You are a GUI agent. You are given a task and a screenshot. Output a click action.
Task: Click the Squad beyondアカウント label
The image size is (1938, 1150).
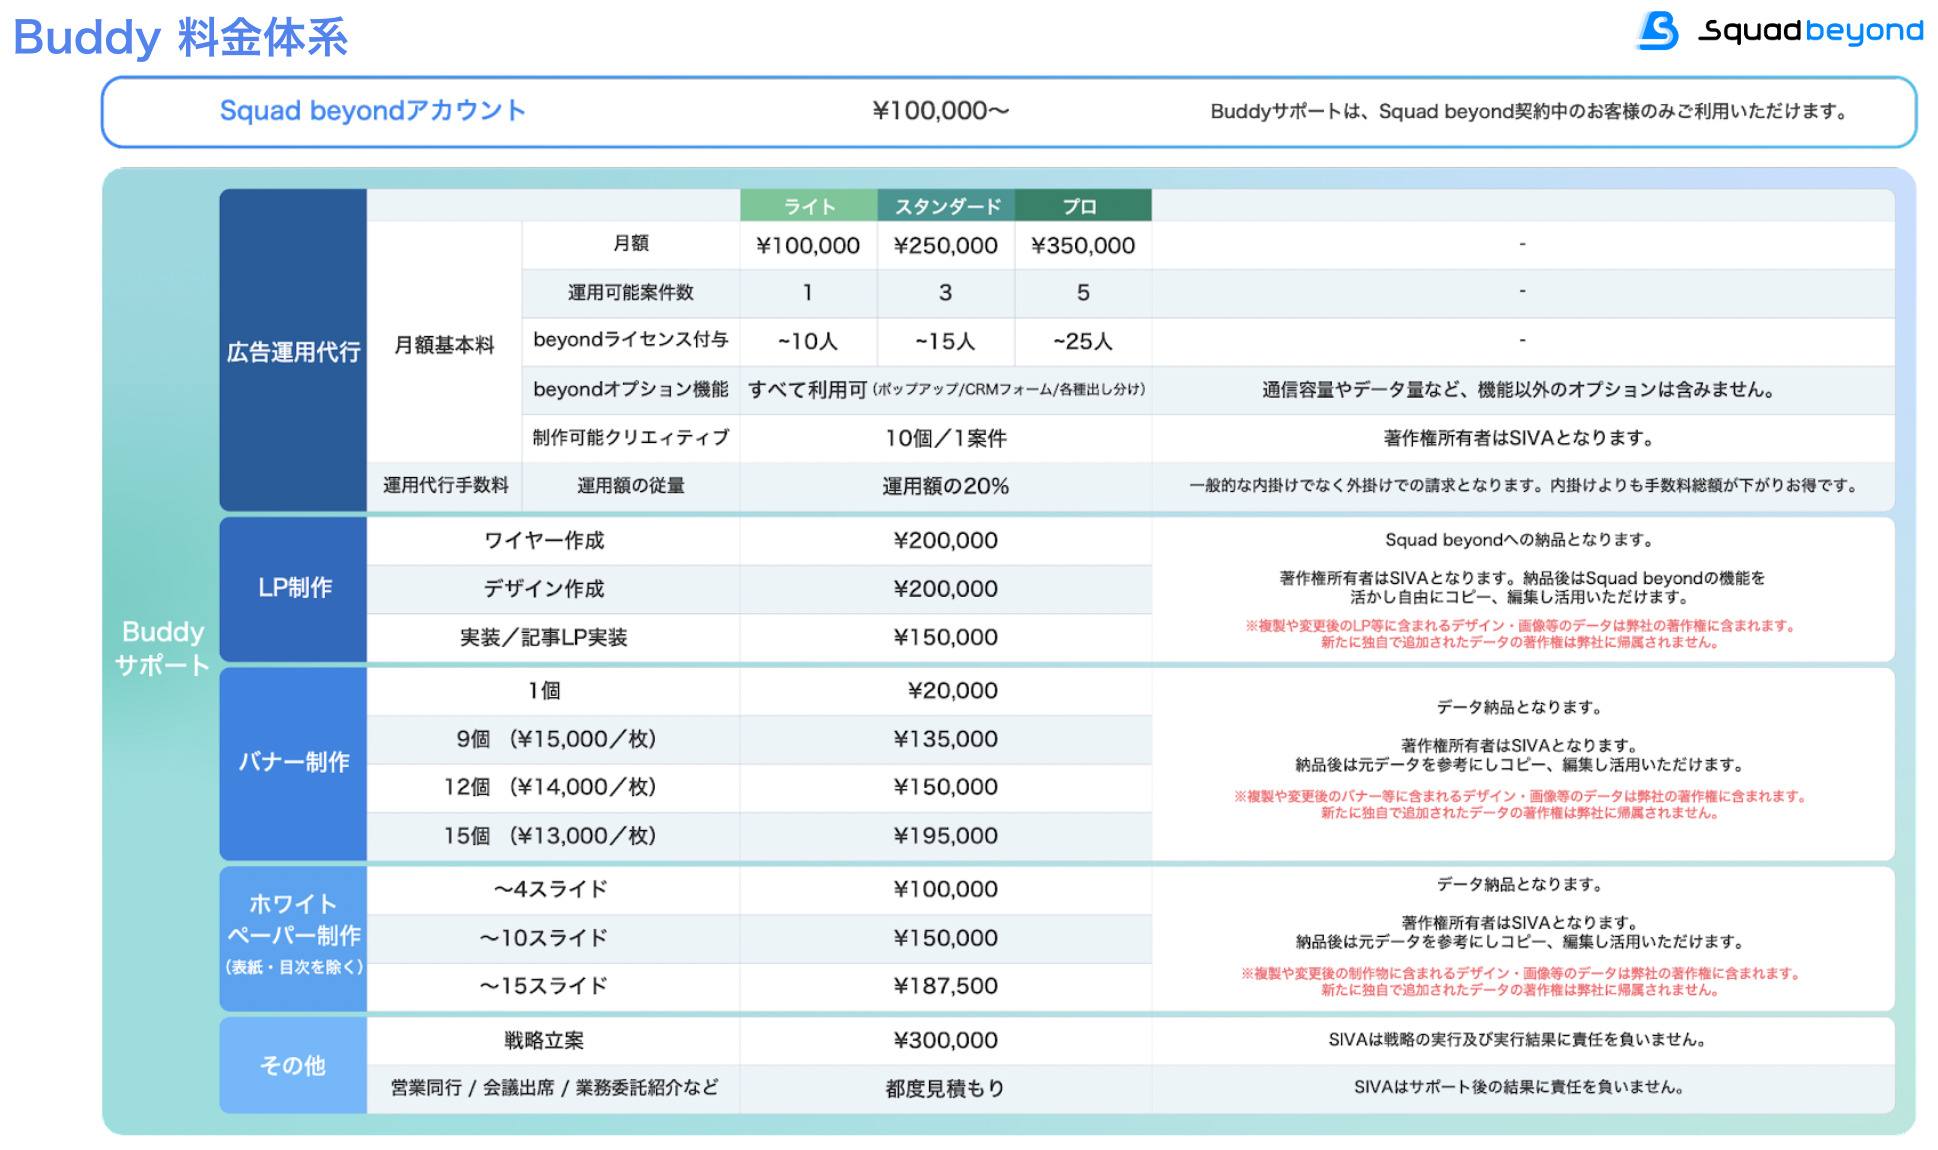pyautogui.click(x=373, y=110)
